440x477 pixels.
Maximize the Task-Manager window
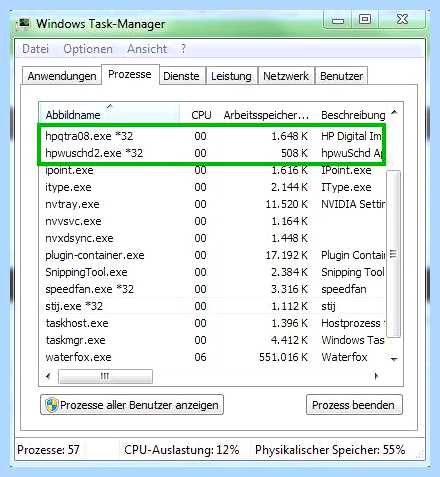point(365,19)
